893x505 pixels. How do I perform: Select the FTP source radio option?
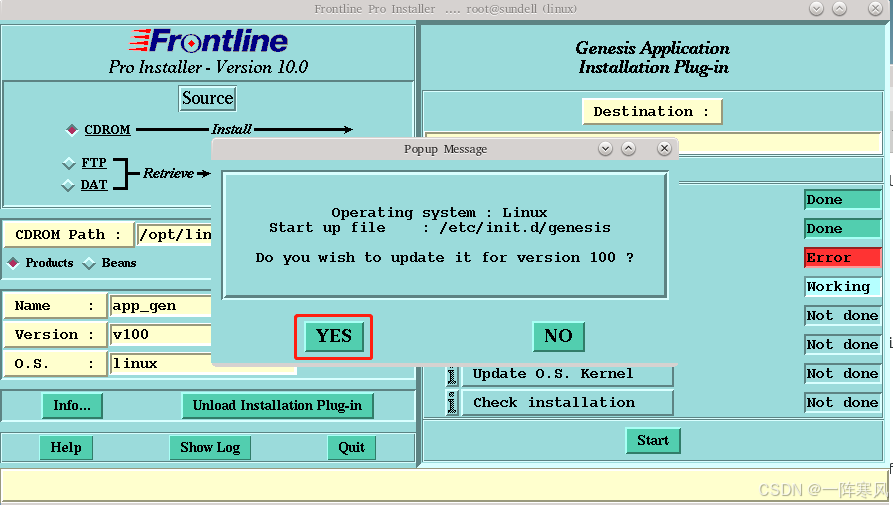coord(69,163)
